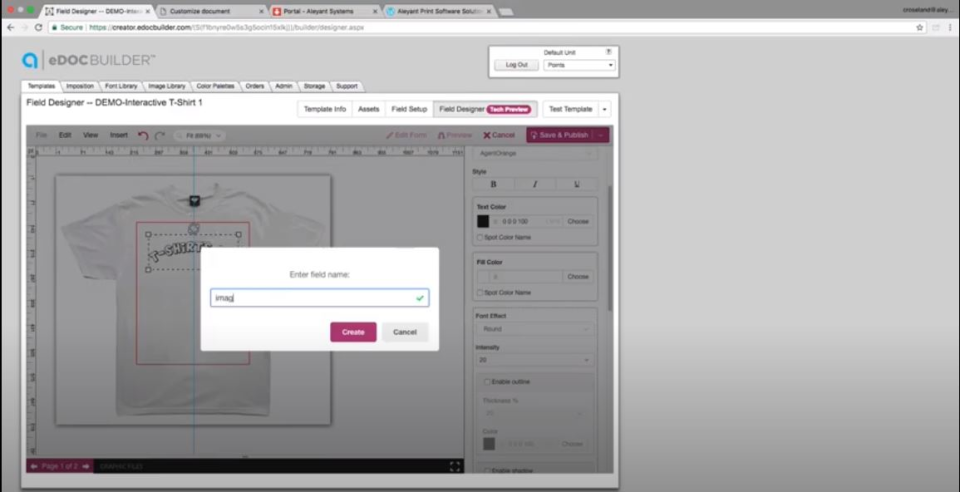The width and height of the screenshot is (960, 492).
Task: Open the Template Info tab
Action: coord(325,109)
